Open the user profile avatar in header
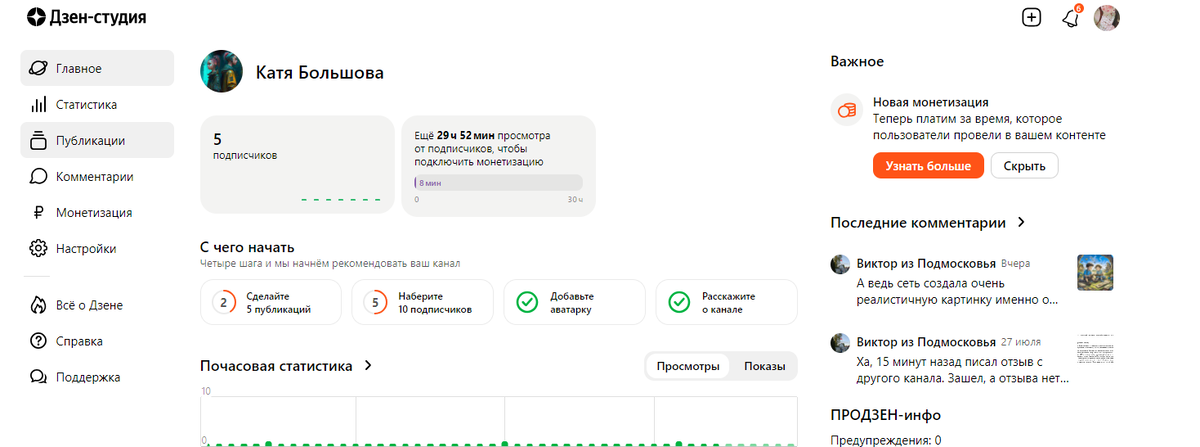Viewport: 1200px width, 447px height. (x=1107, y=17)
